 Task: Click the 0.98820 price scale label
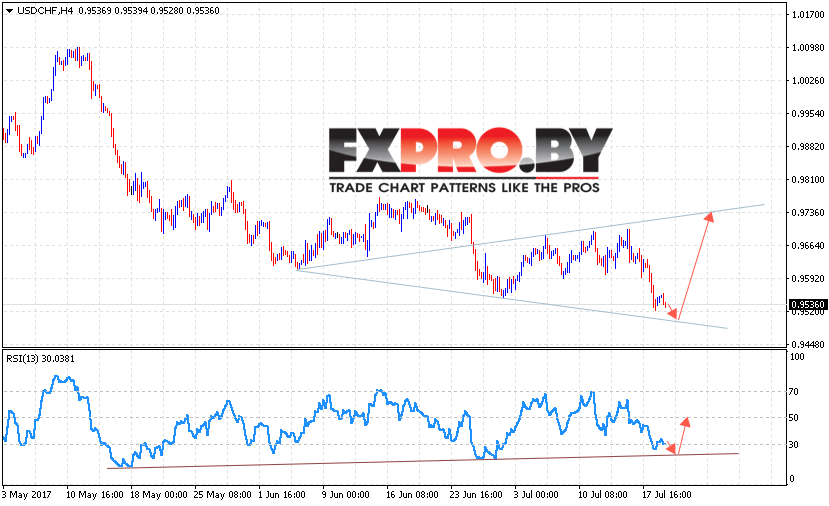[x=808, y=146]
